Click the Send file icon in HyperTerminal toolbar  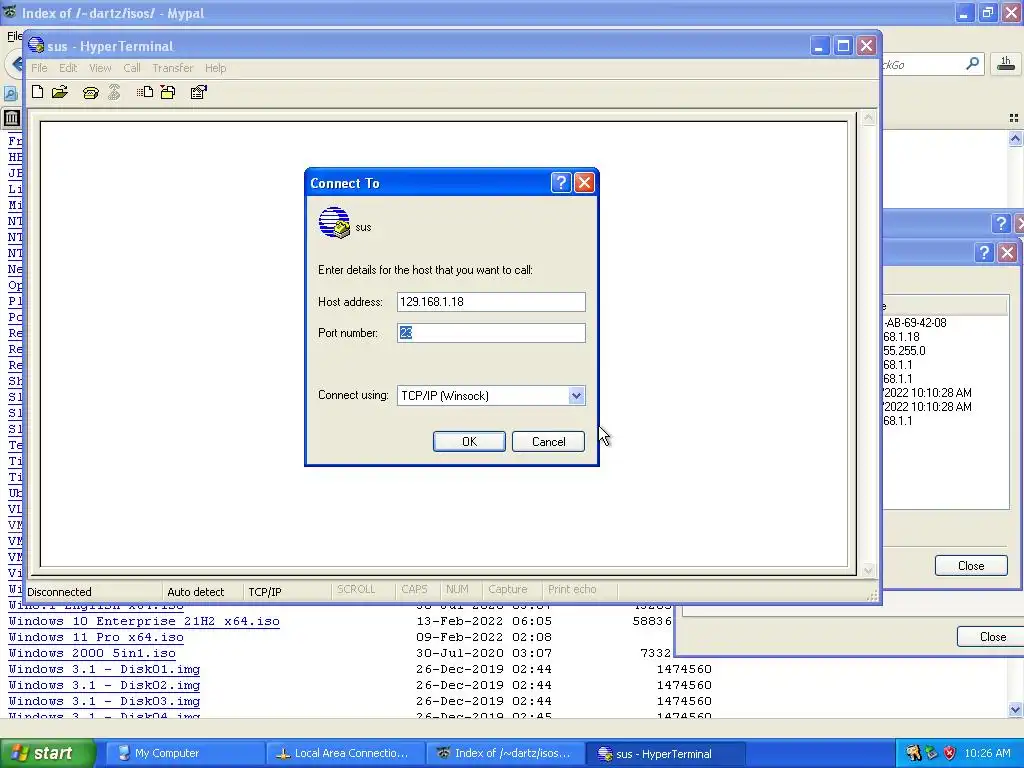pos(145,92)
